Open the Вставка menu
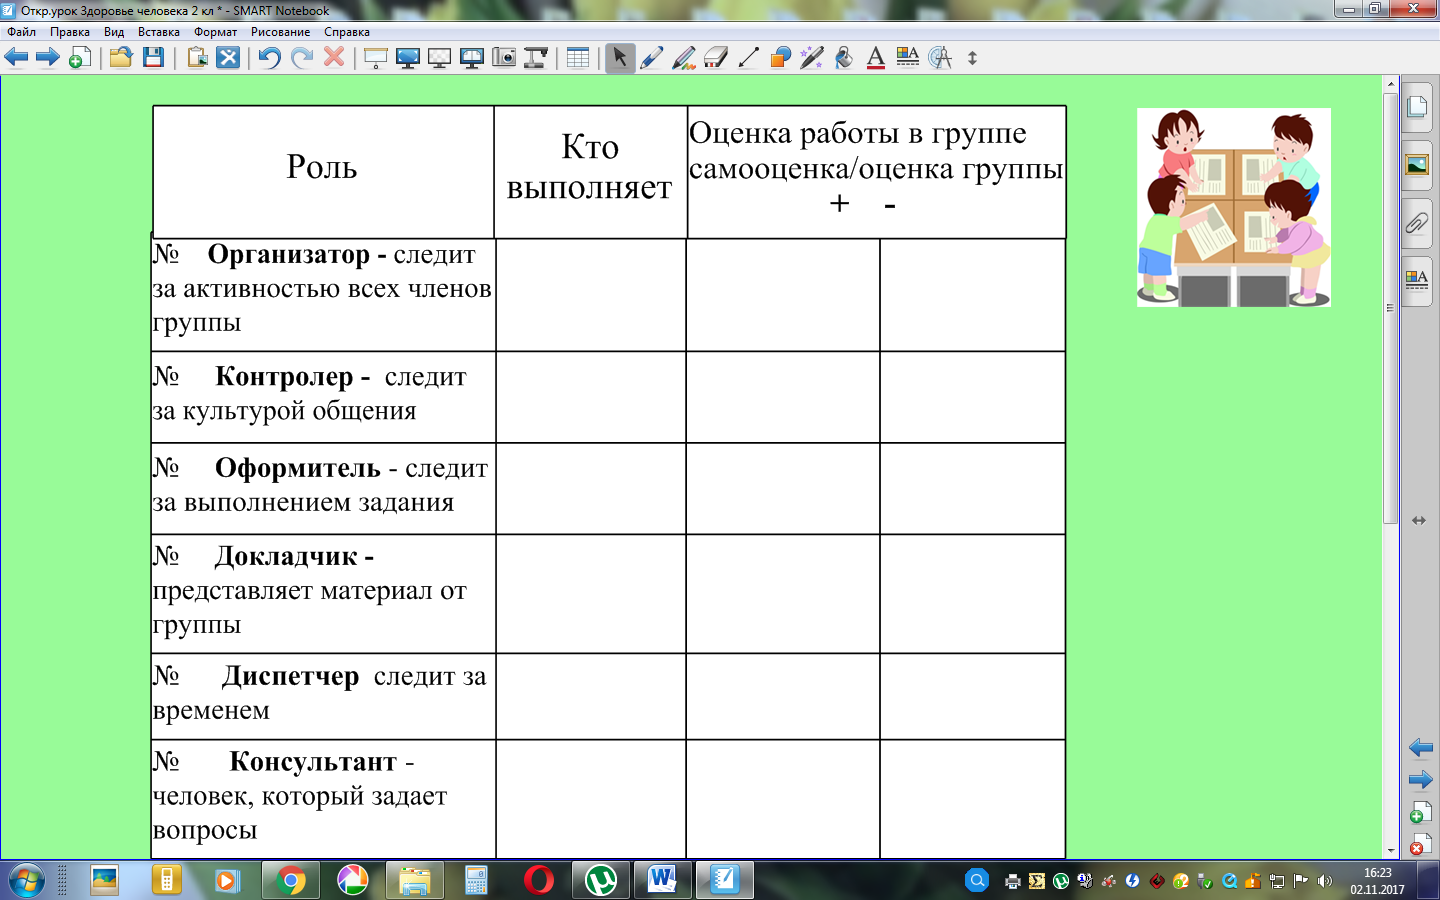Image resolution: width=1440 pixels, height=900 pixels. pyautogui.click(x=158, y=32)
